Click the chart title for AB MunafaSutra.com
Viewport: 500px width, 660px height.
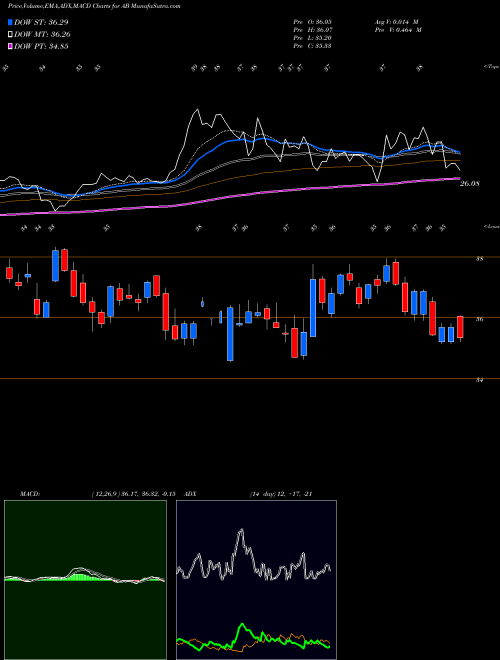tap(94, 7)
